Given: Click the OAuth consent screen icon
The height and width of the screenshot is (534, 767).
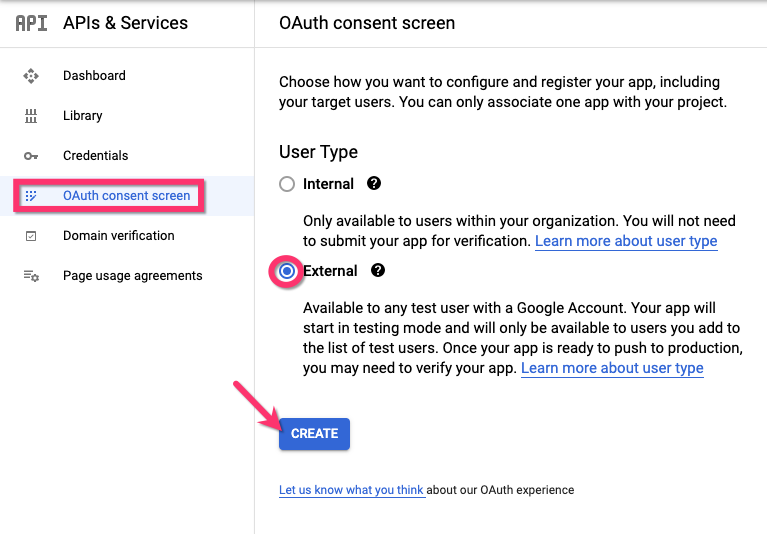Looking at the screenshot, I should coord(31,196).
